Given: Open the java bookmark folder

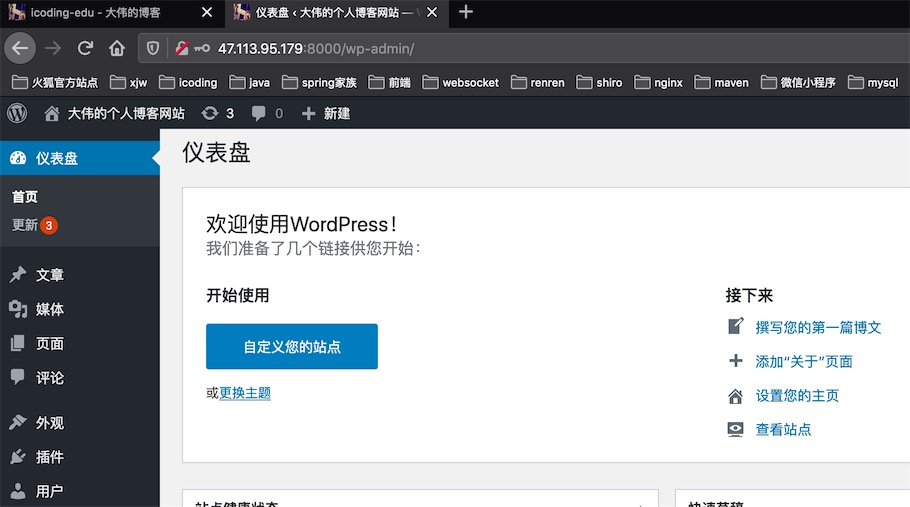Looking at the screenshot, I should pyautogui.click(x=250, y=82).
